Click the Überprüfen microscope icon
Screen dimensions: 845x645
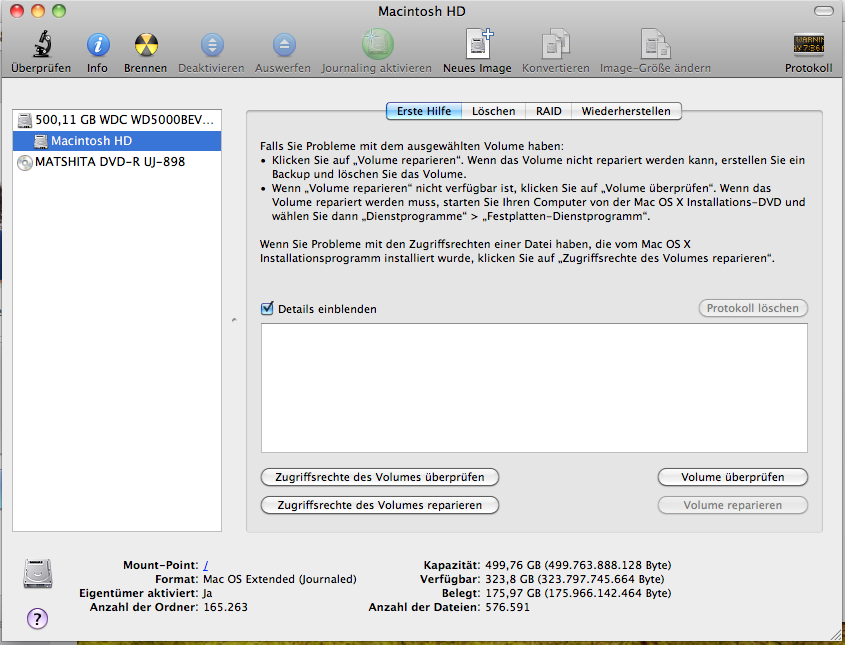(x=41, y=45)
